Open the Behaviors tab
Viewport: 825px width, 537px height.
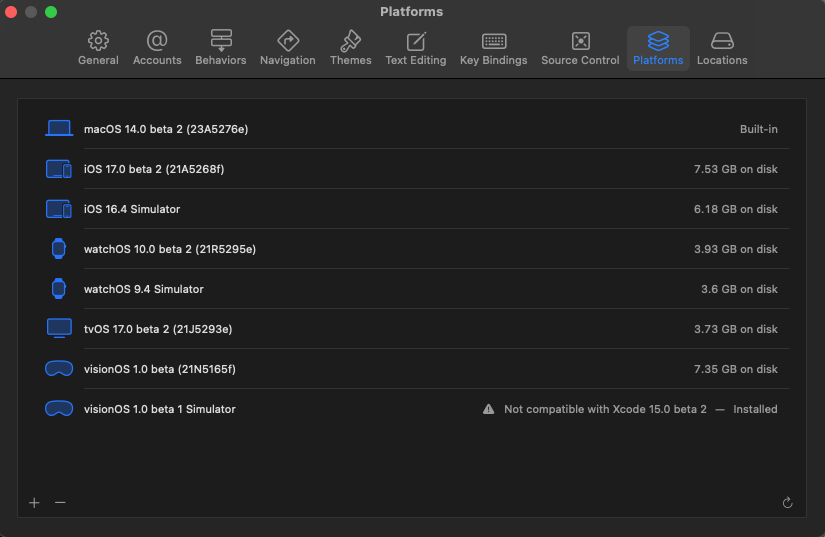(220, 48)
